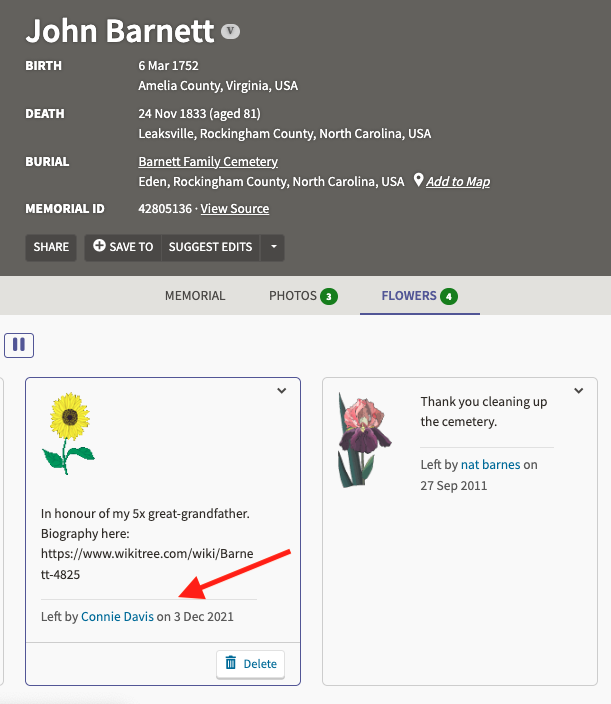Click the green 4 badge on Flowers

coord(449,296)
